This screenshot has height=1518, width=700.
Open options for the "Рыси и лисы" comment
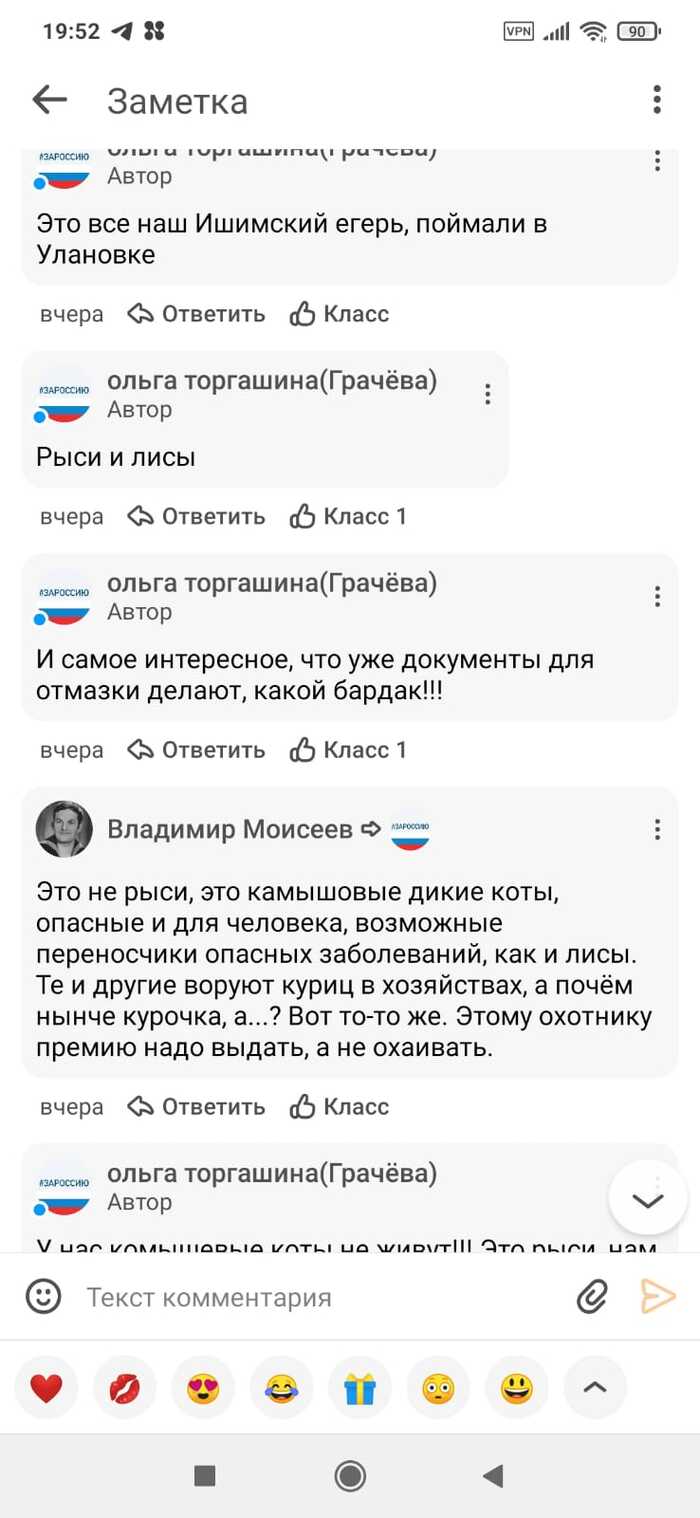coord(487,394)
